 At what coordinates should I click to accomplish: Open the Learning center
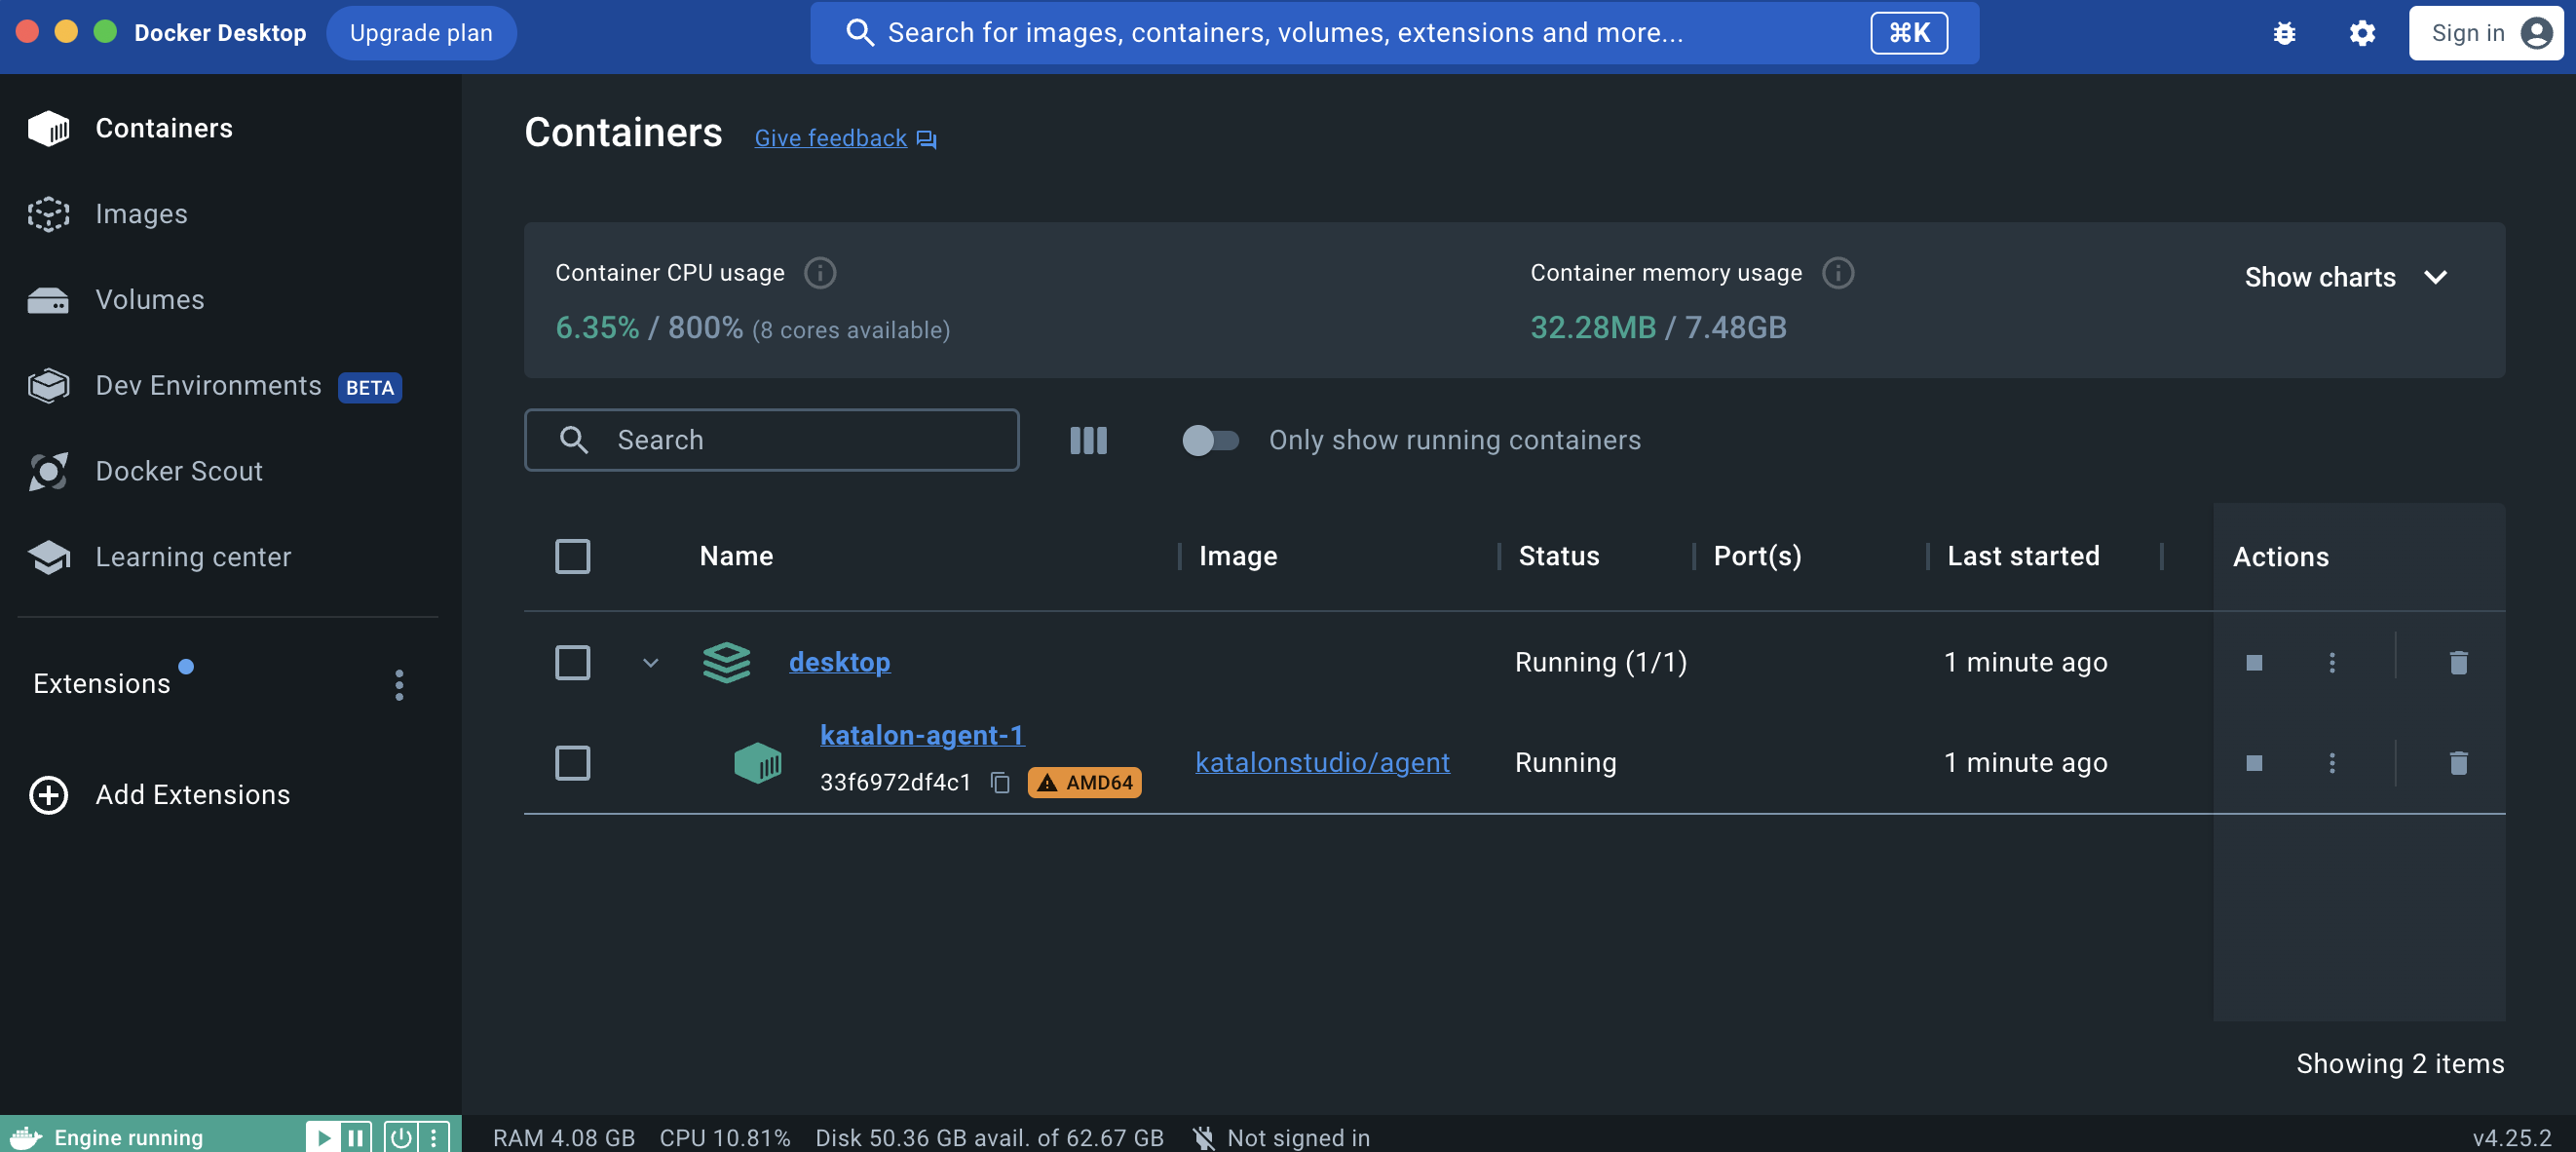193,557
